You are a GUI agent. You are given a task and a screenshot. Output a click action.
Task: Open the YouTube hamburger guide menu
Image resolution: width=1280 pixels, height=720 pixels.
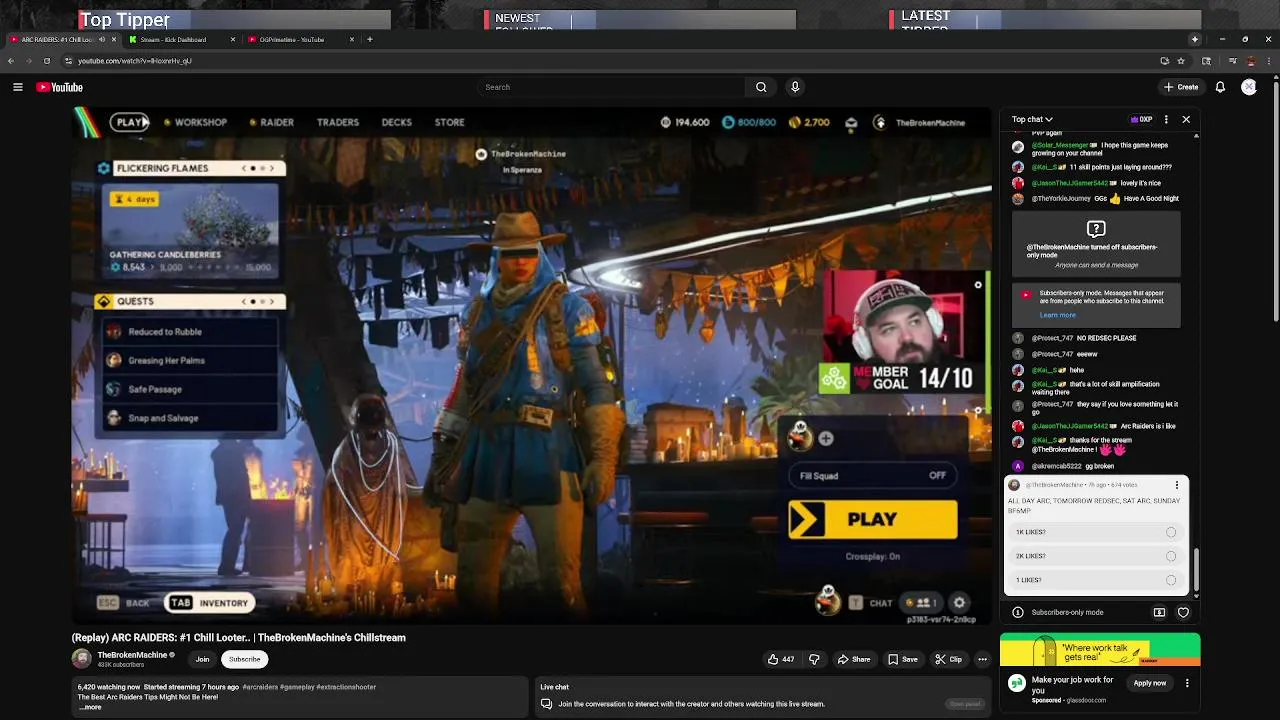(x=17, y=87)
